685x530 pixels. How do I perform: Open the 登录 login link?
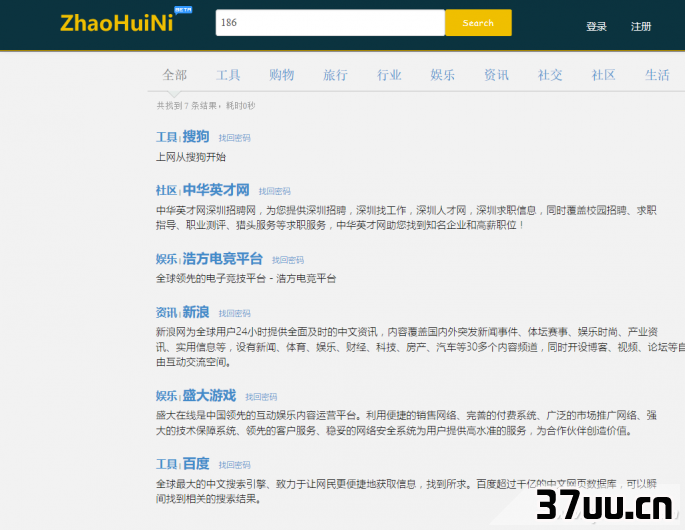(x=596, y=27)
